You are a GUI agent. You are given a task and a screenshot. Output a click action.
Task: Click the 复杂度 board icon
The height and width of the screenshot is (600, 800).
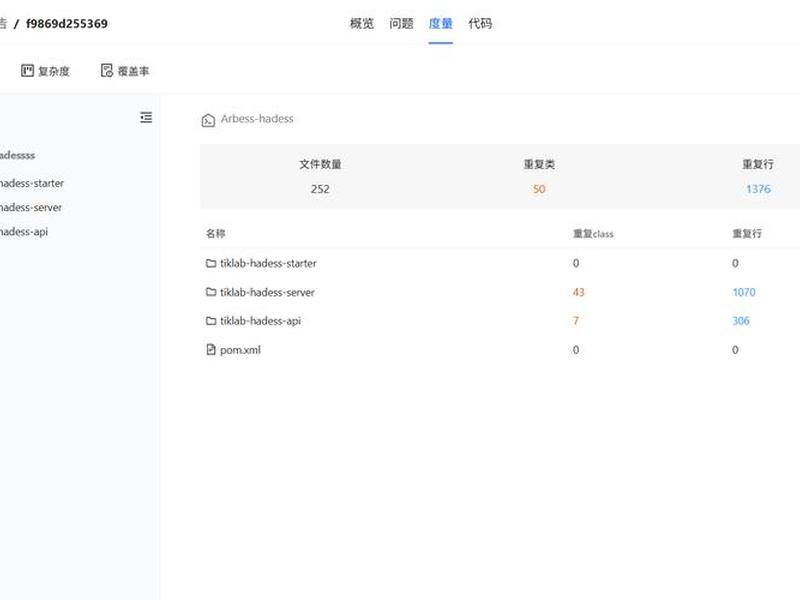click(x=27, y=70)
